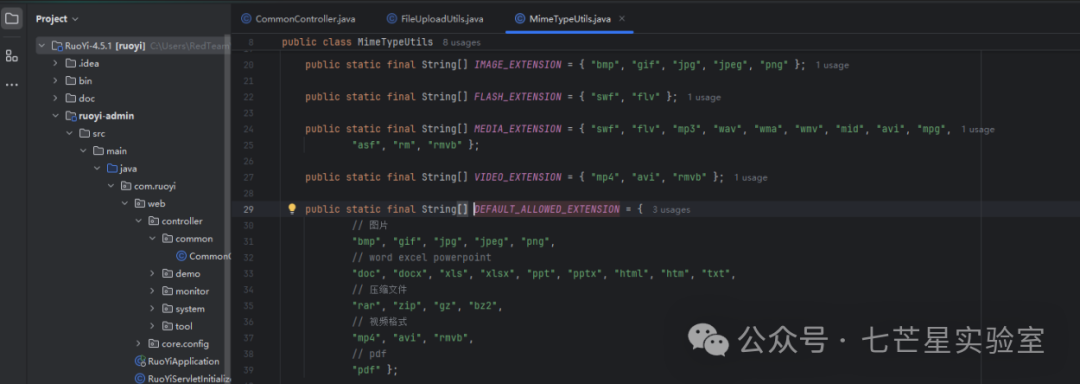
Task: Select the bin folder icon
Action: pos(70,81)
